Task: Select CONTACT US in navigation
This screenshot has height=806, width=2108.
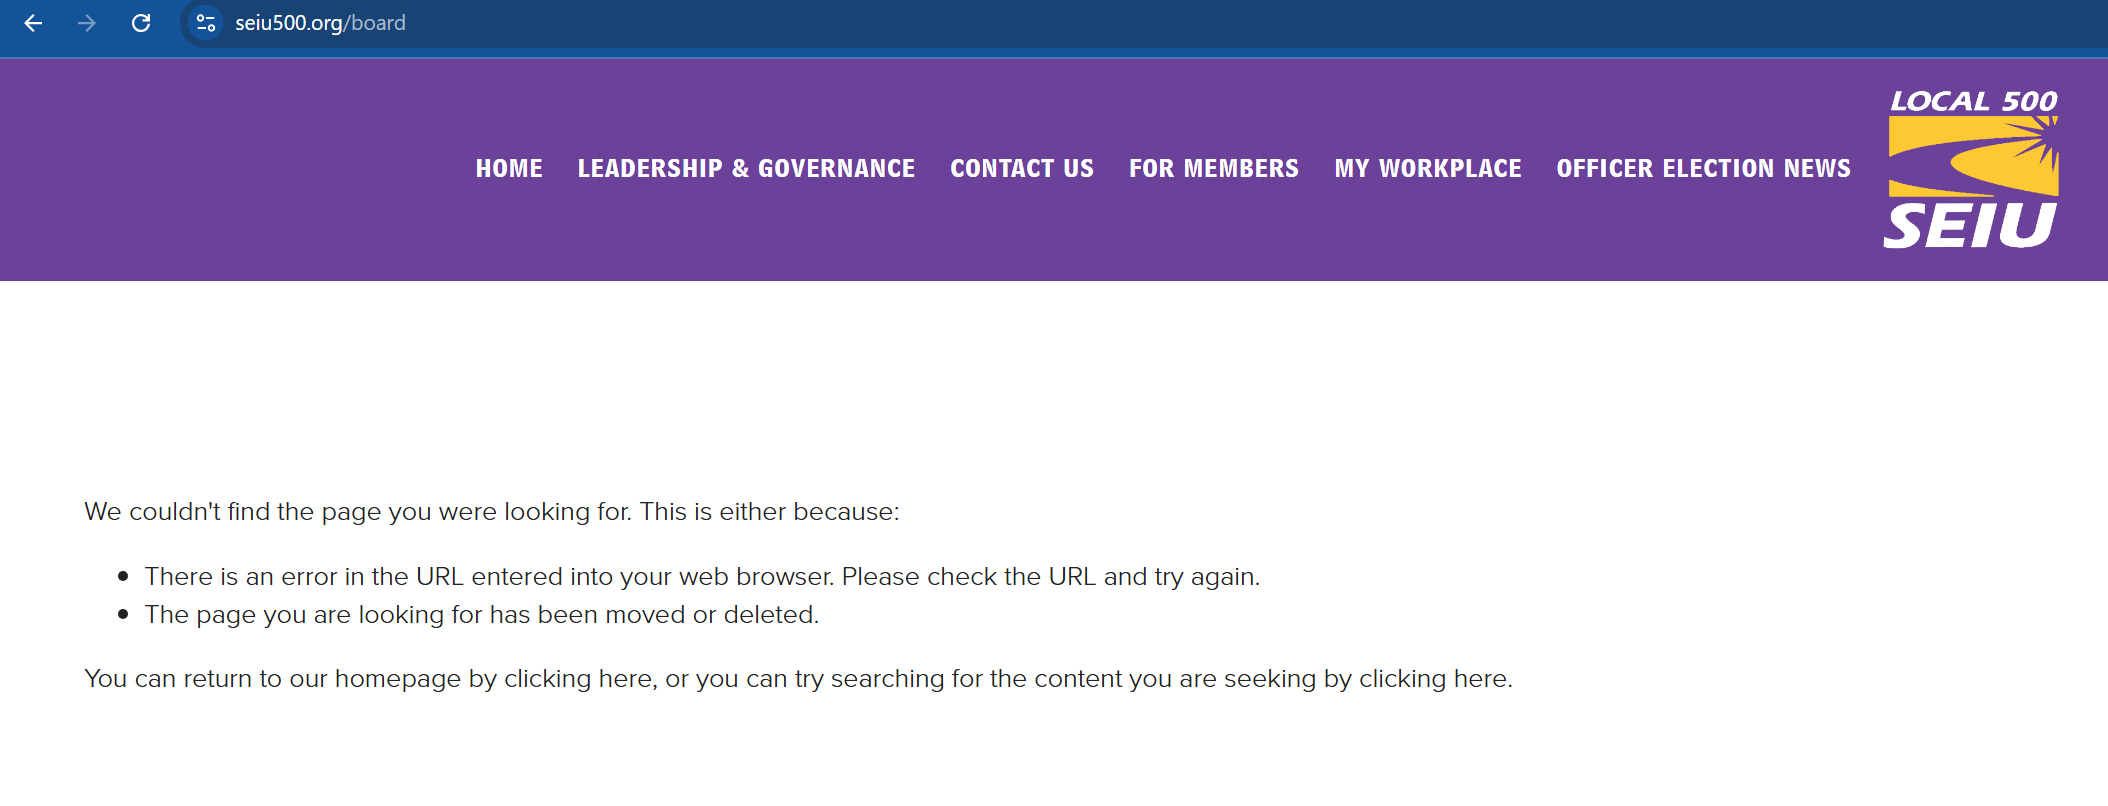Action: click(1022, 169)
